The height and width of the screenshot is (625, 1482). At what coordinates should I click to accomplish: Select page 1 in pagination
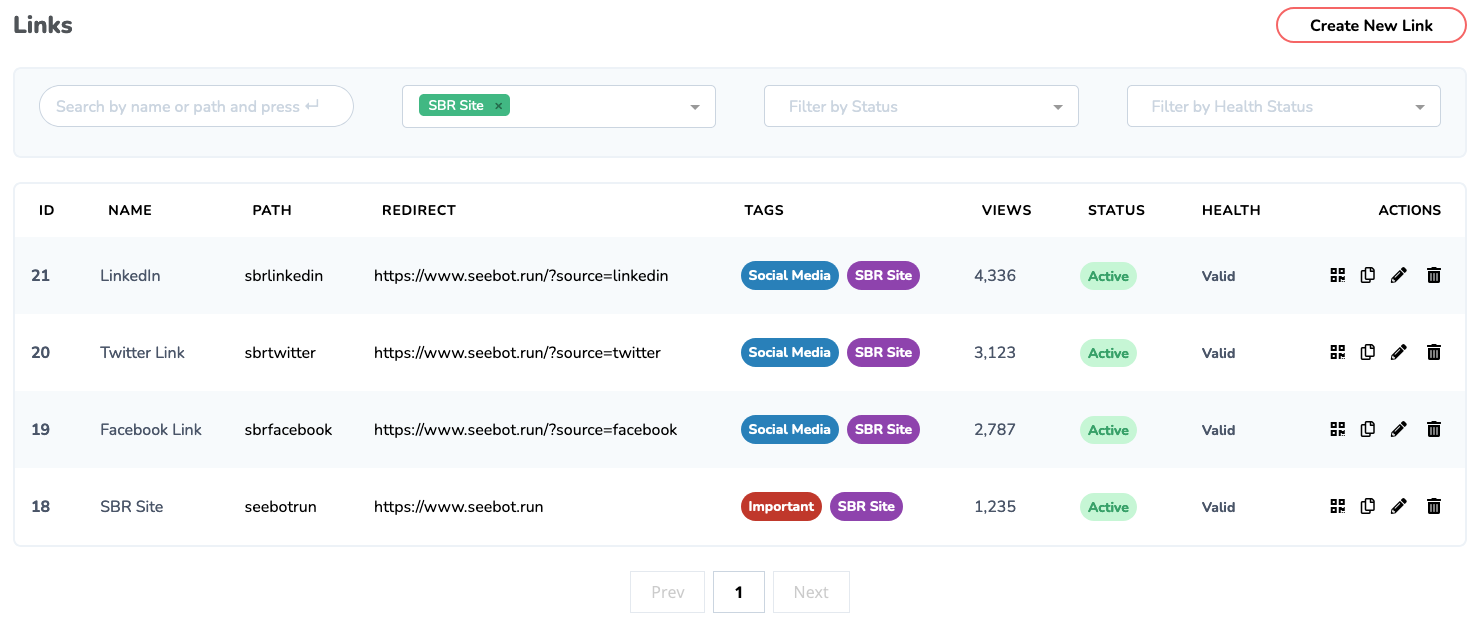739,592
